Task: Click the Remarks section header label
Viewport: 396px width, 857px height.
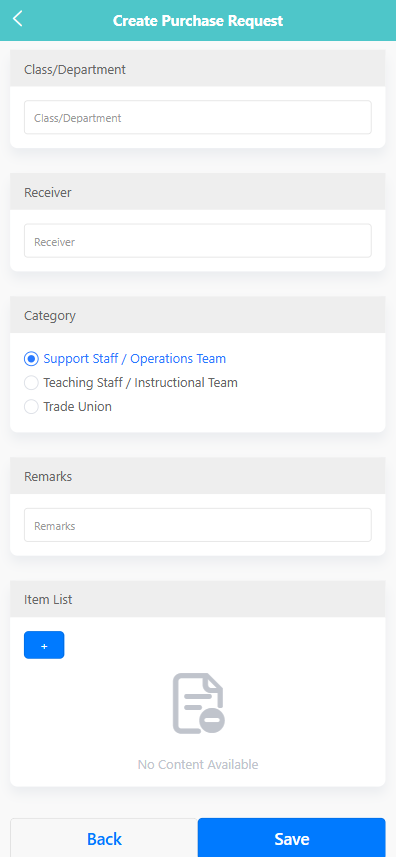Action: pyautogui.click(x=48, y=476)
